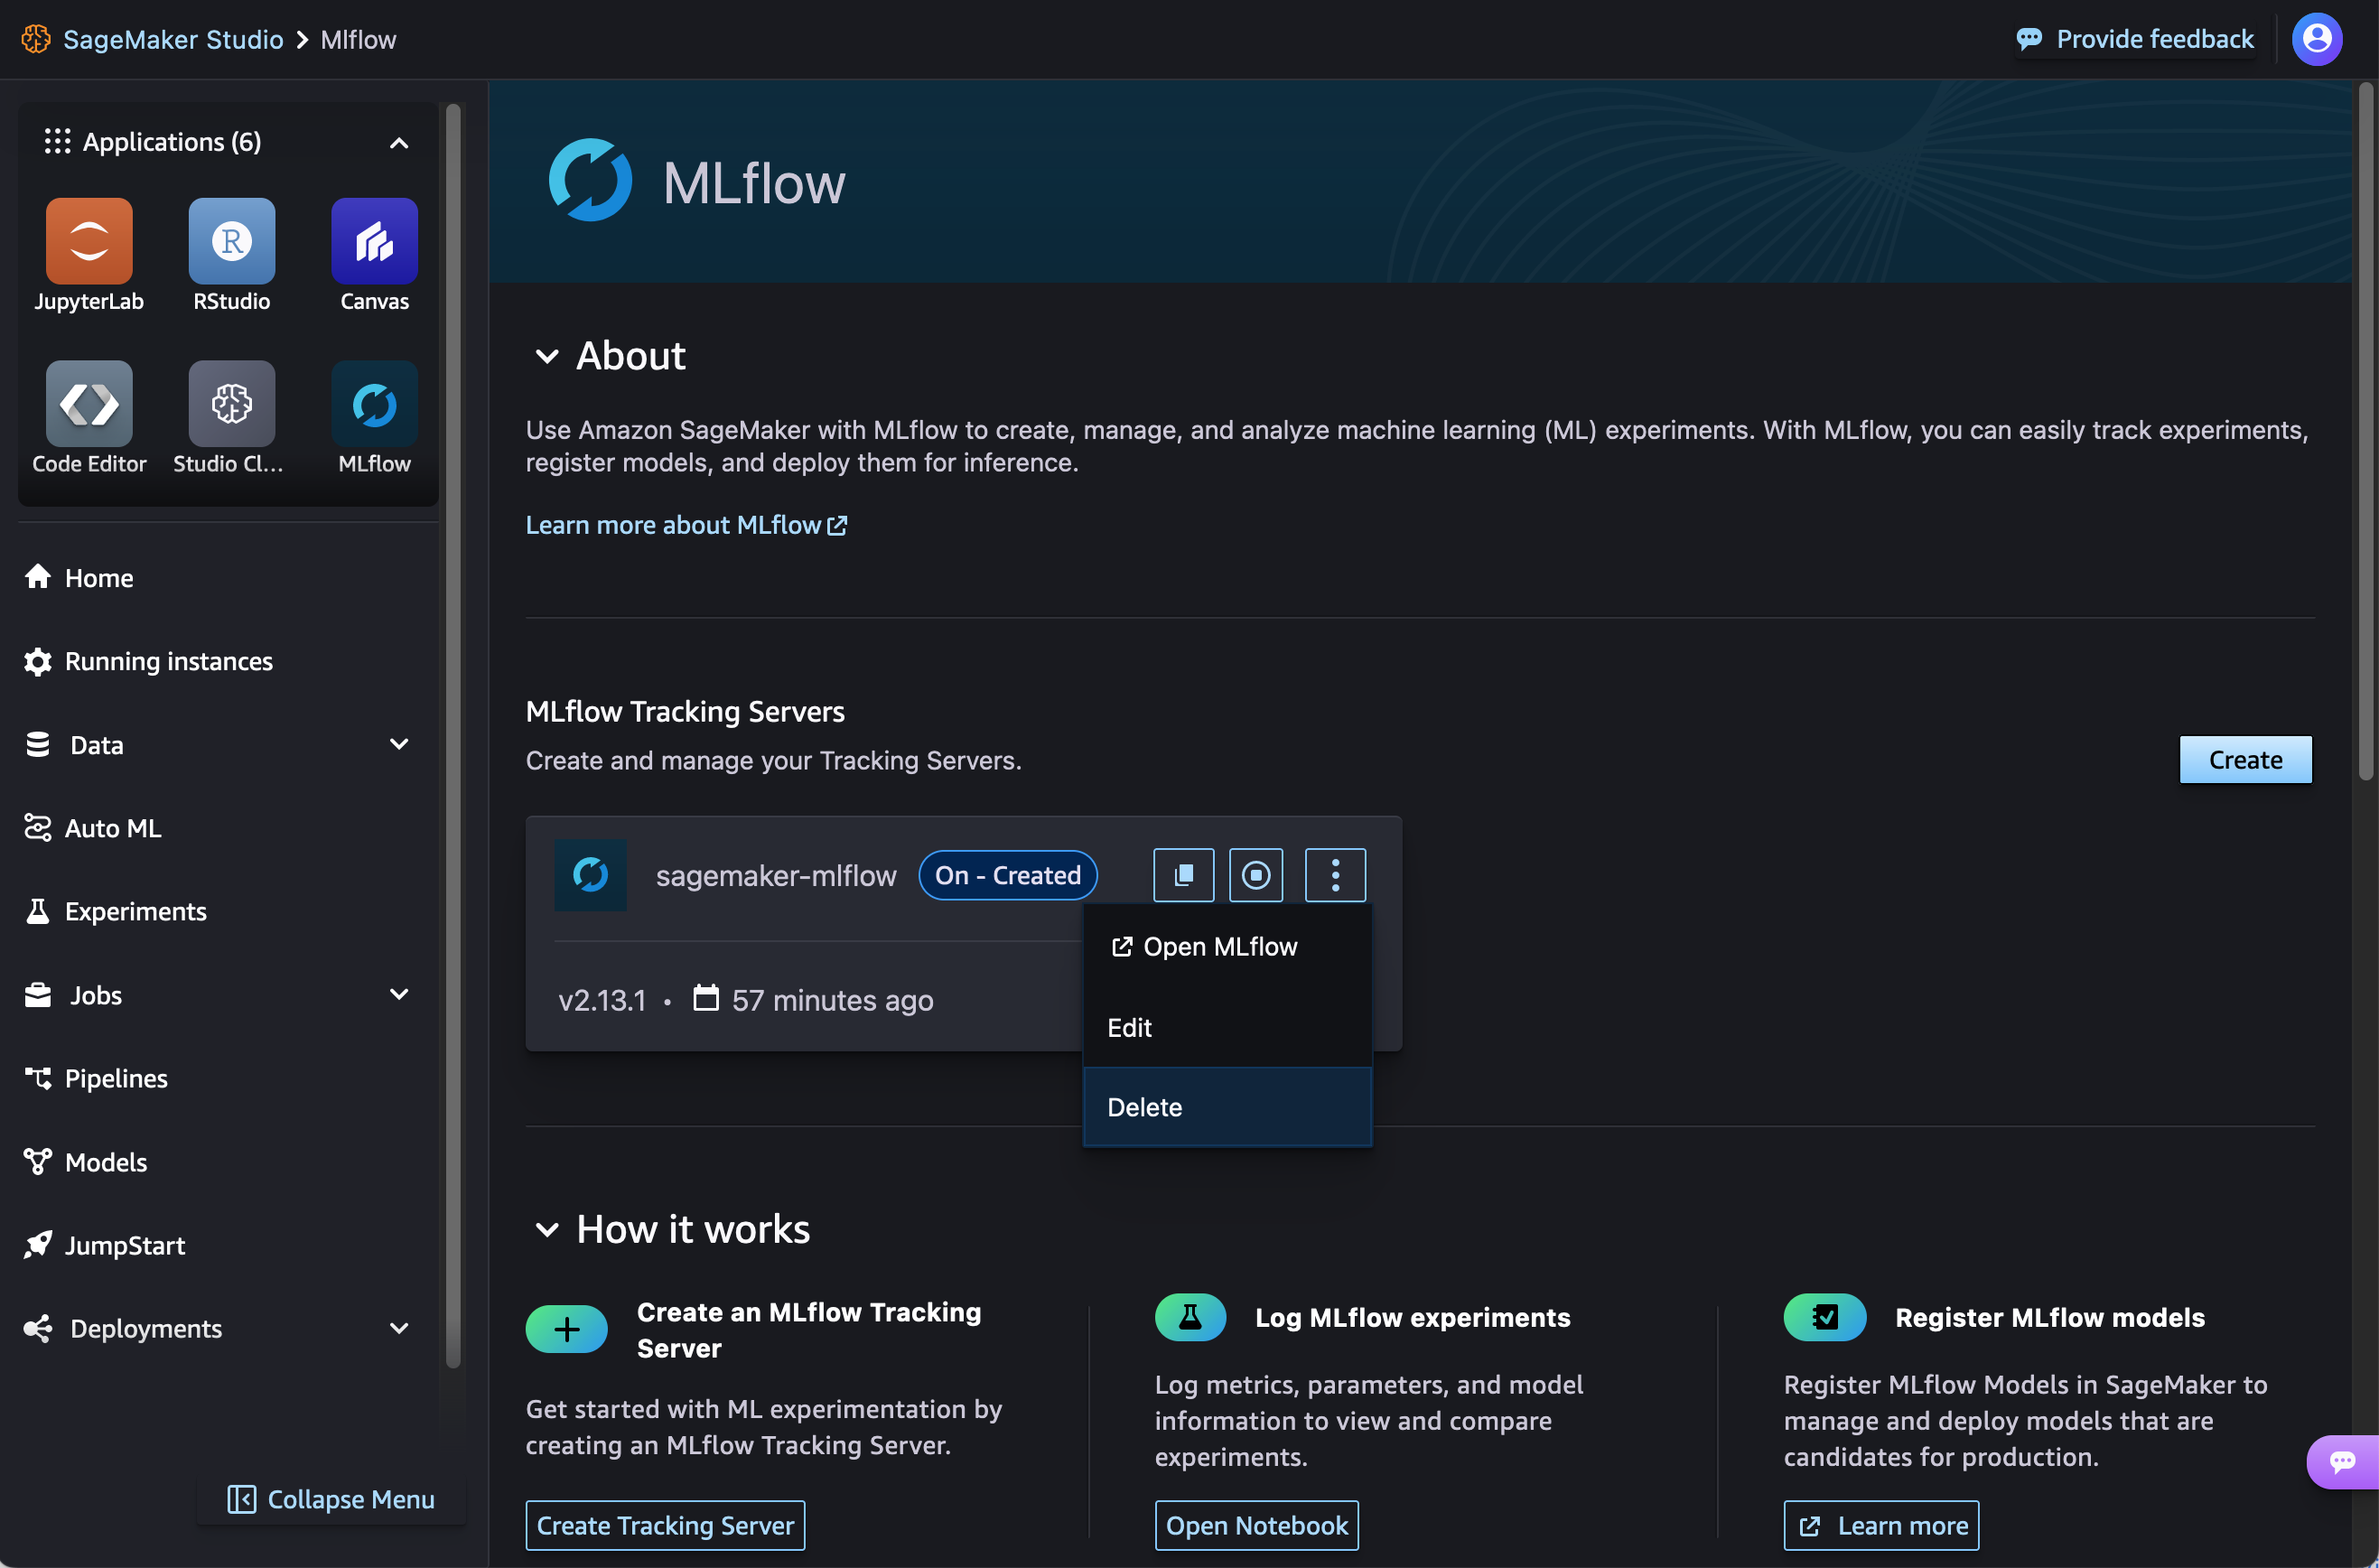Image resolution: width=2379 pixels, height=1568 pixels.
Task: Click the three-dot menu icon on sagemaker-mlflow
Action: [1337, 875]
